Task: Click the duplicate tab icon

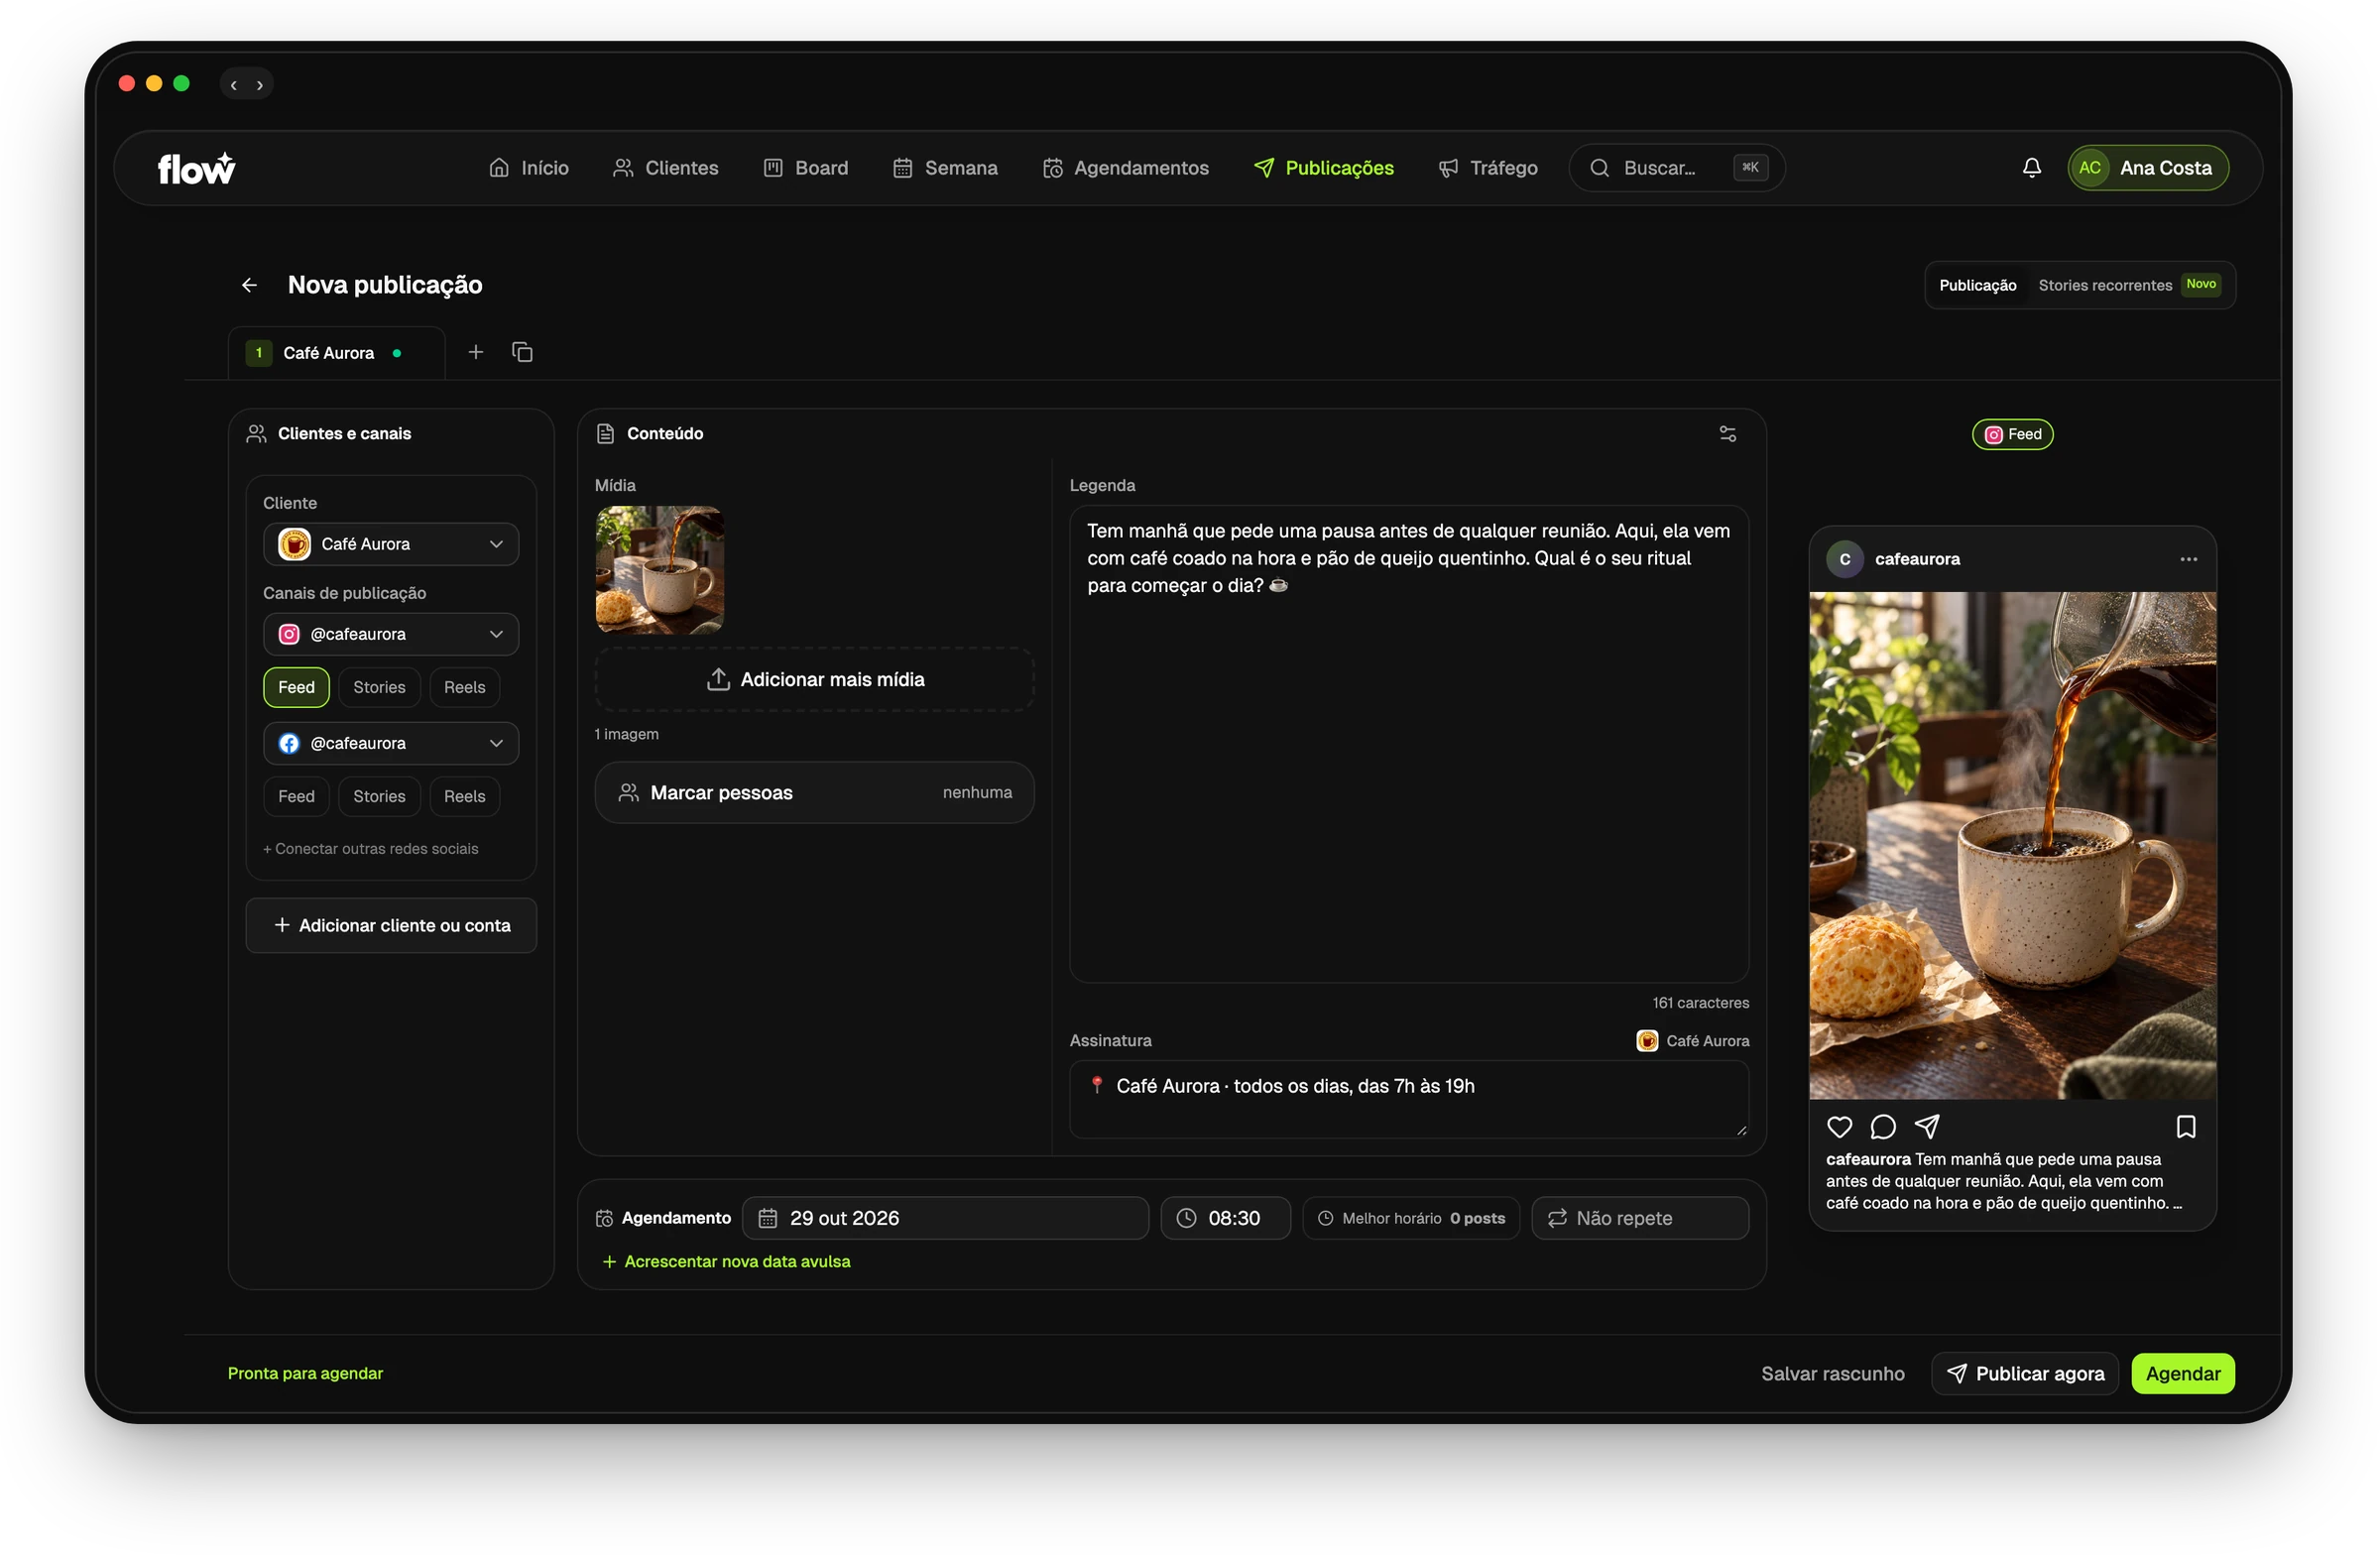Action: point(522,352)
